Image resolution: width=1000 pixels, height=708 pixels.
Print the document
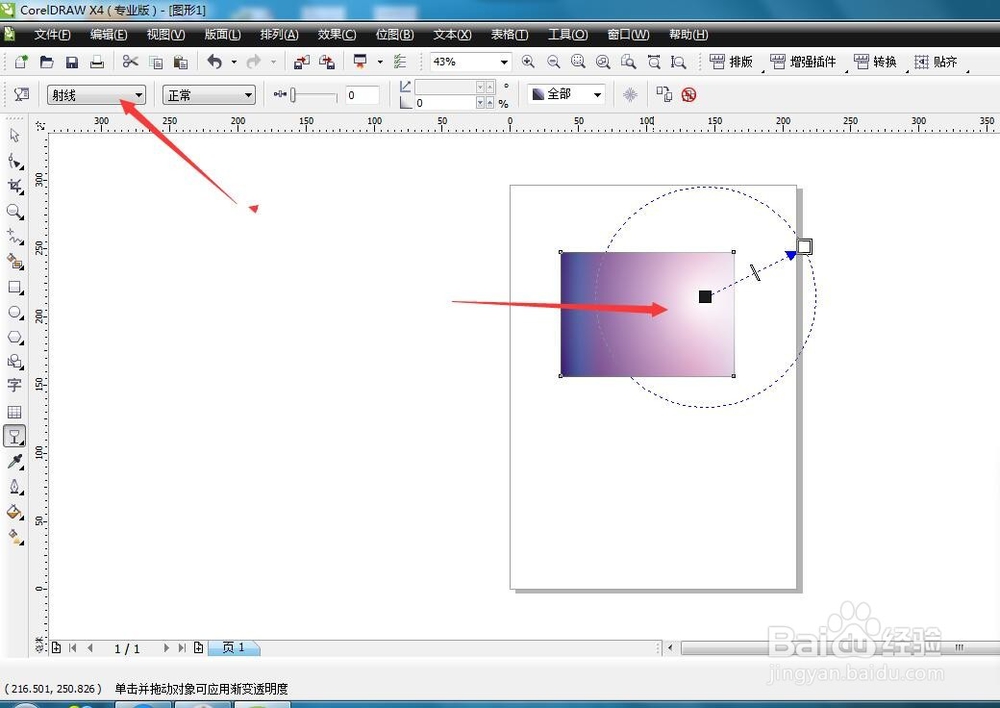click(97, 62)
